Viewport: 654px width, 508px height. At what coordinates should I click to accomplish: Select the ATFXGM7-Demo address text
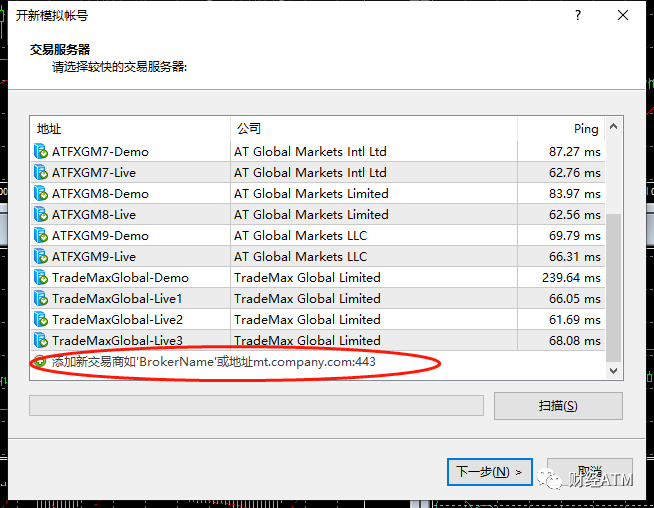pos(100,151)
